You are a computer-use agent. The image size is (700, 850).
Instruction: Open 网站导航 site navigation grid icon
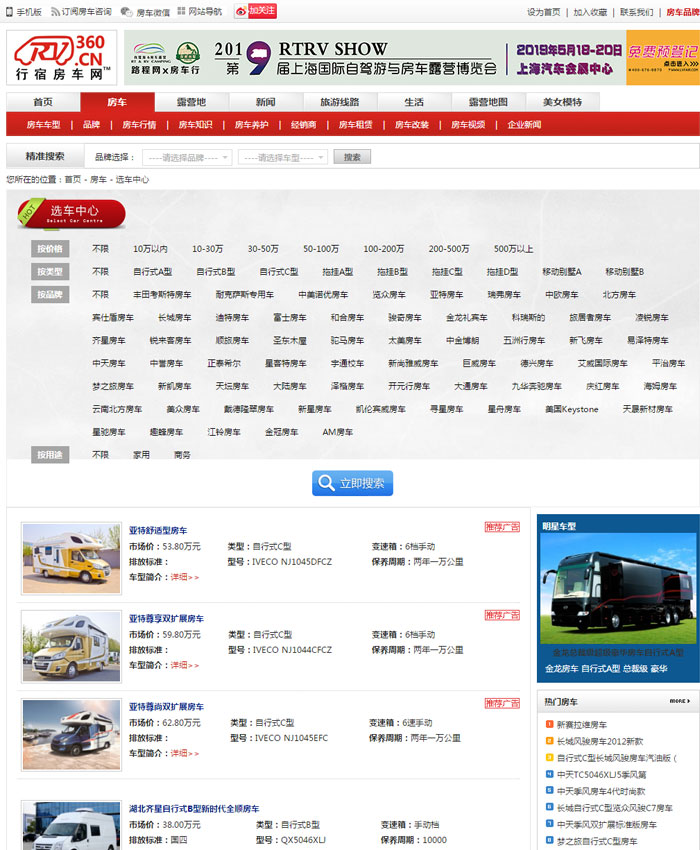point(200,12)
